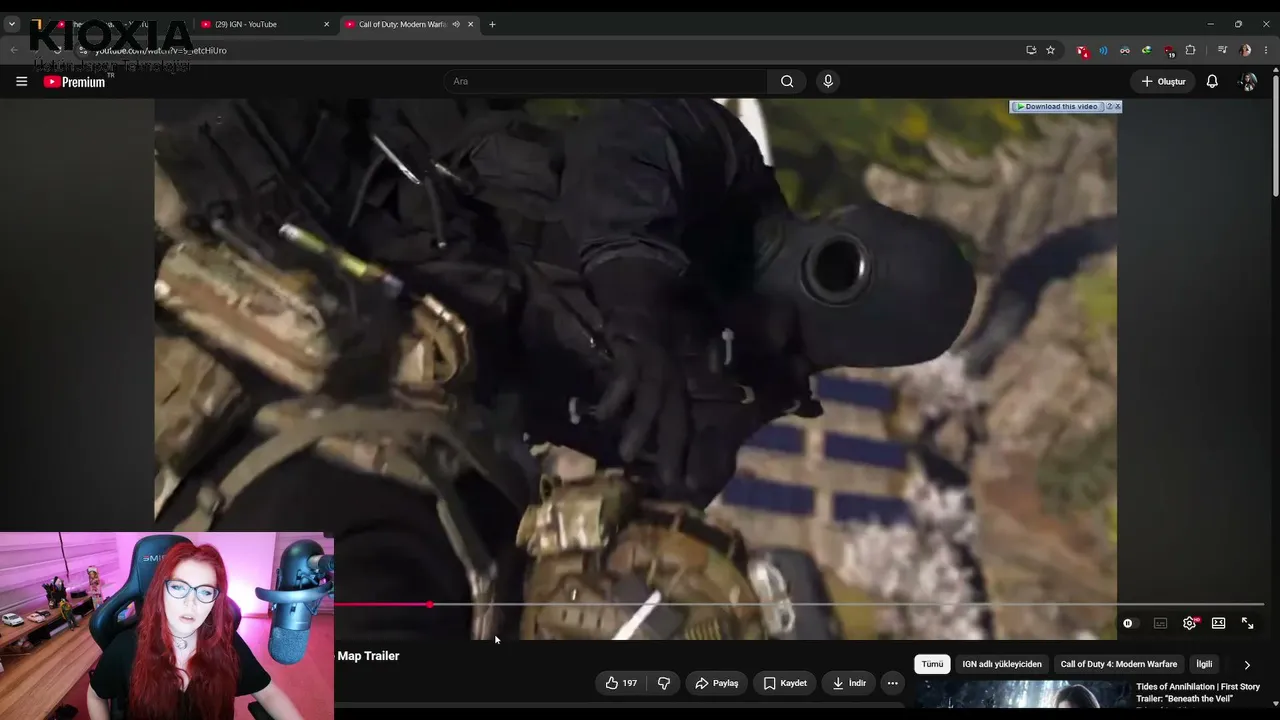Open the player settings gear
This screenshot has width=1280, height=720.
coord(1189,623)
